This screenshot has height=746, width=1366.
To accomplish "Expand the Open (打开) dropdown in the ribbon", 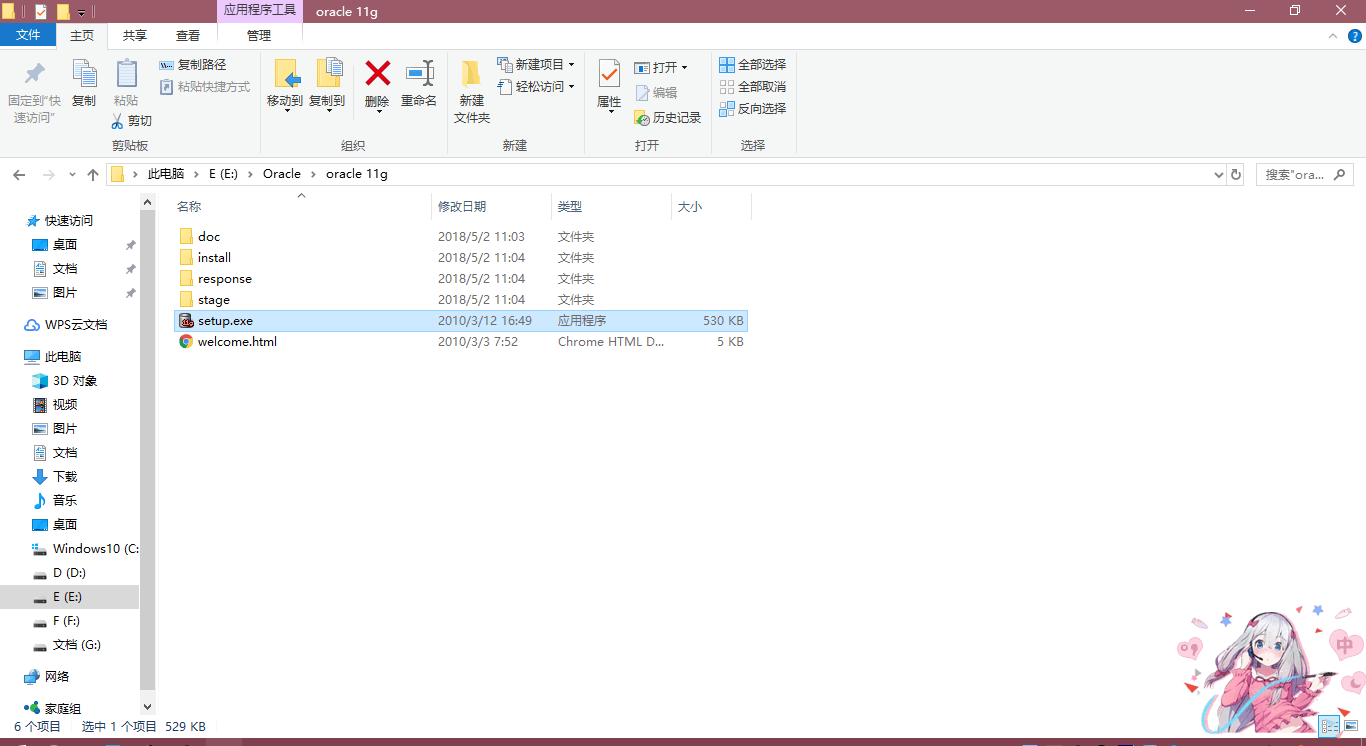I will tap(684, 68).
